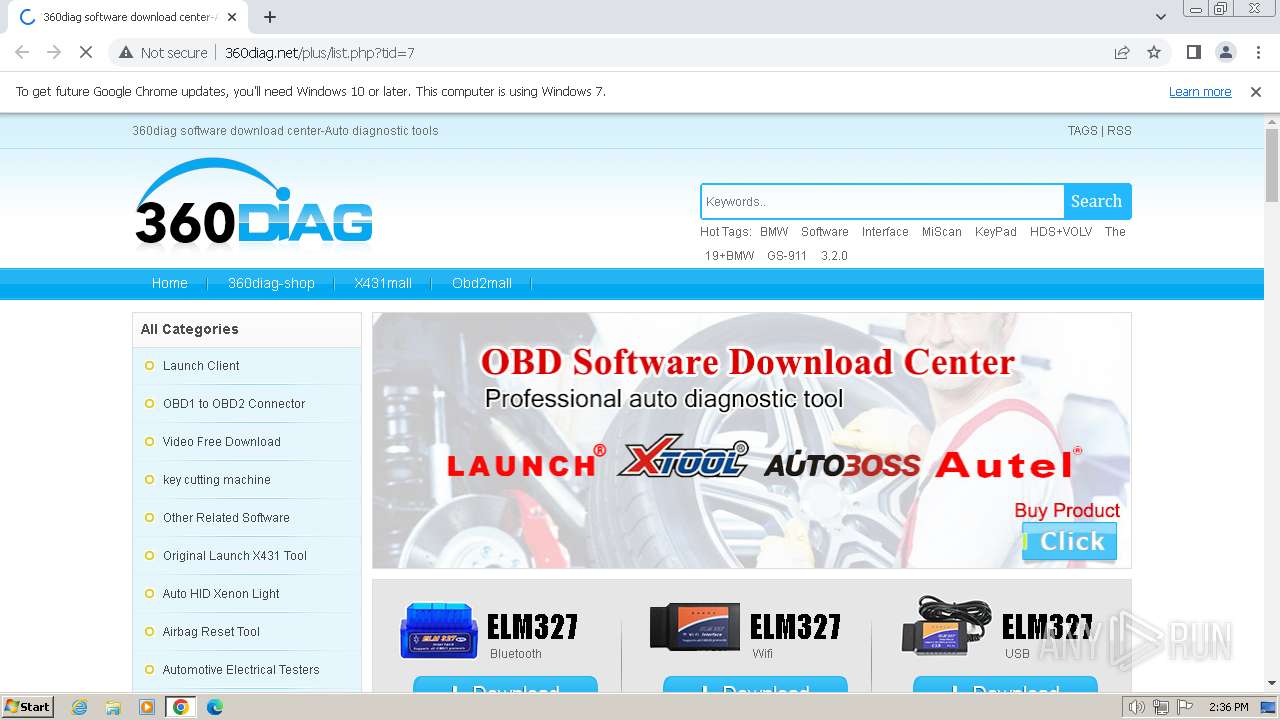Open OBD1 to OBD2 Connector category

(234, 404)
